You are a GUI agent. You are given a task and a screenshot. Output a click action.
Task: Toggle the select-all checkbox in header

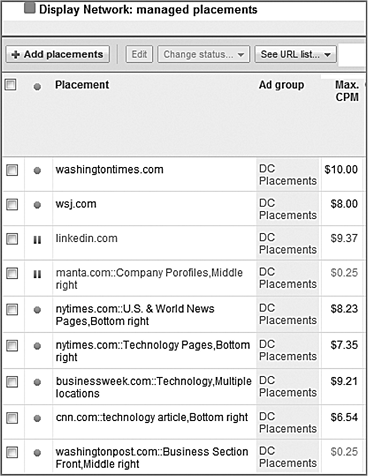(11, 85)
